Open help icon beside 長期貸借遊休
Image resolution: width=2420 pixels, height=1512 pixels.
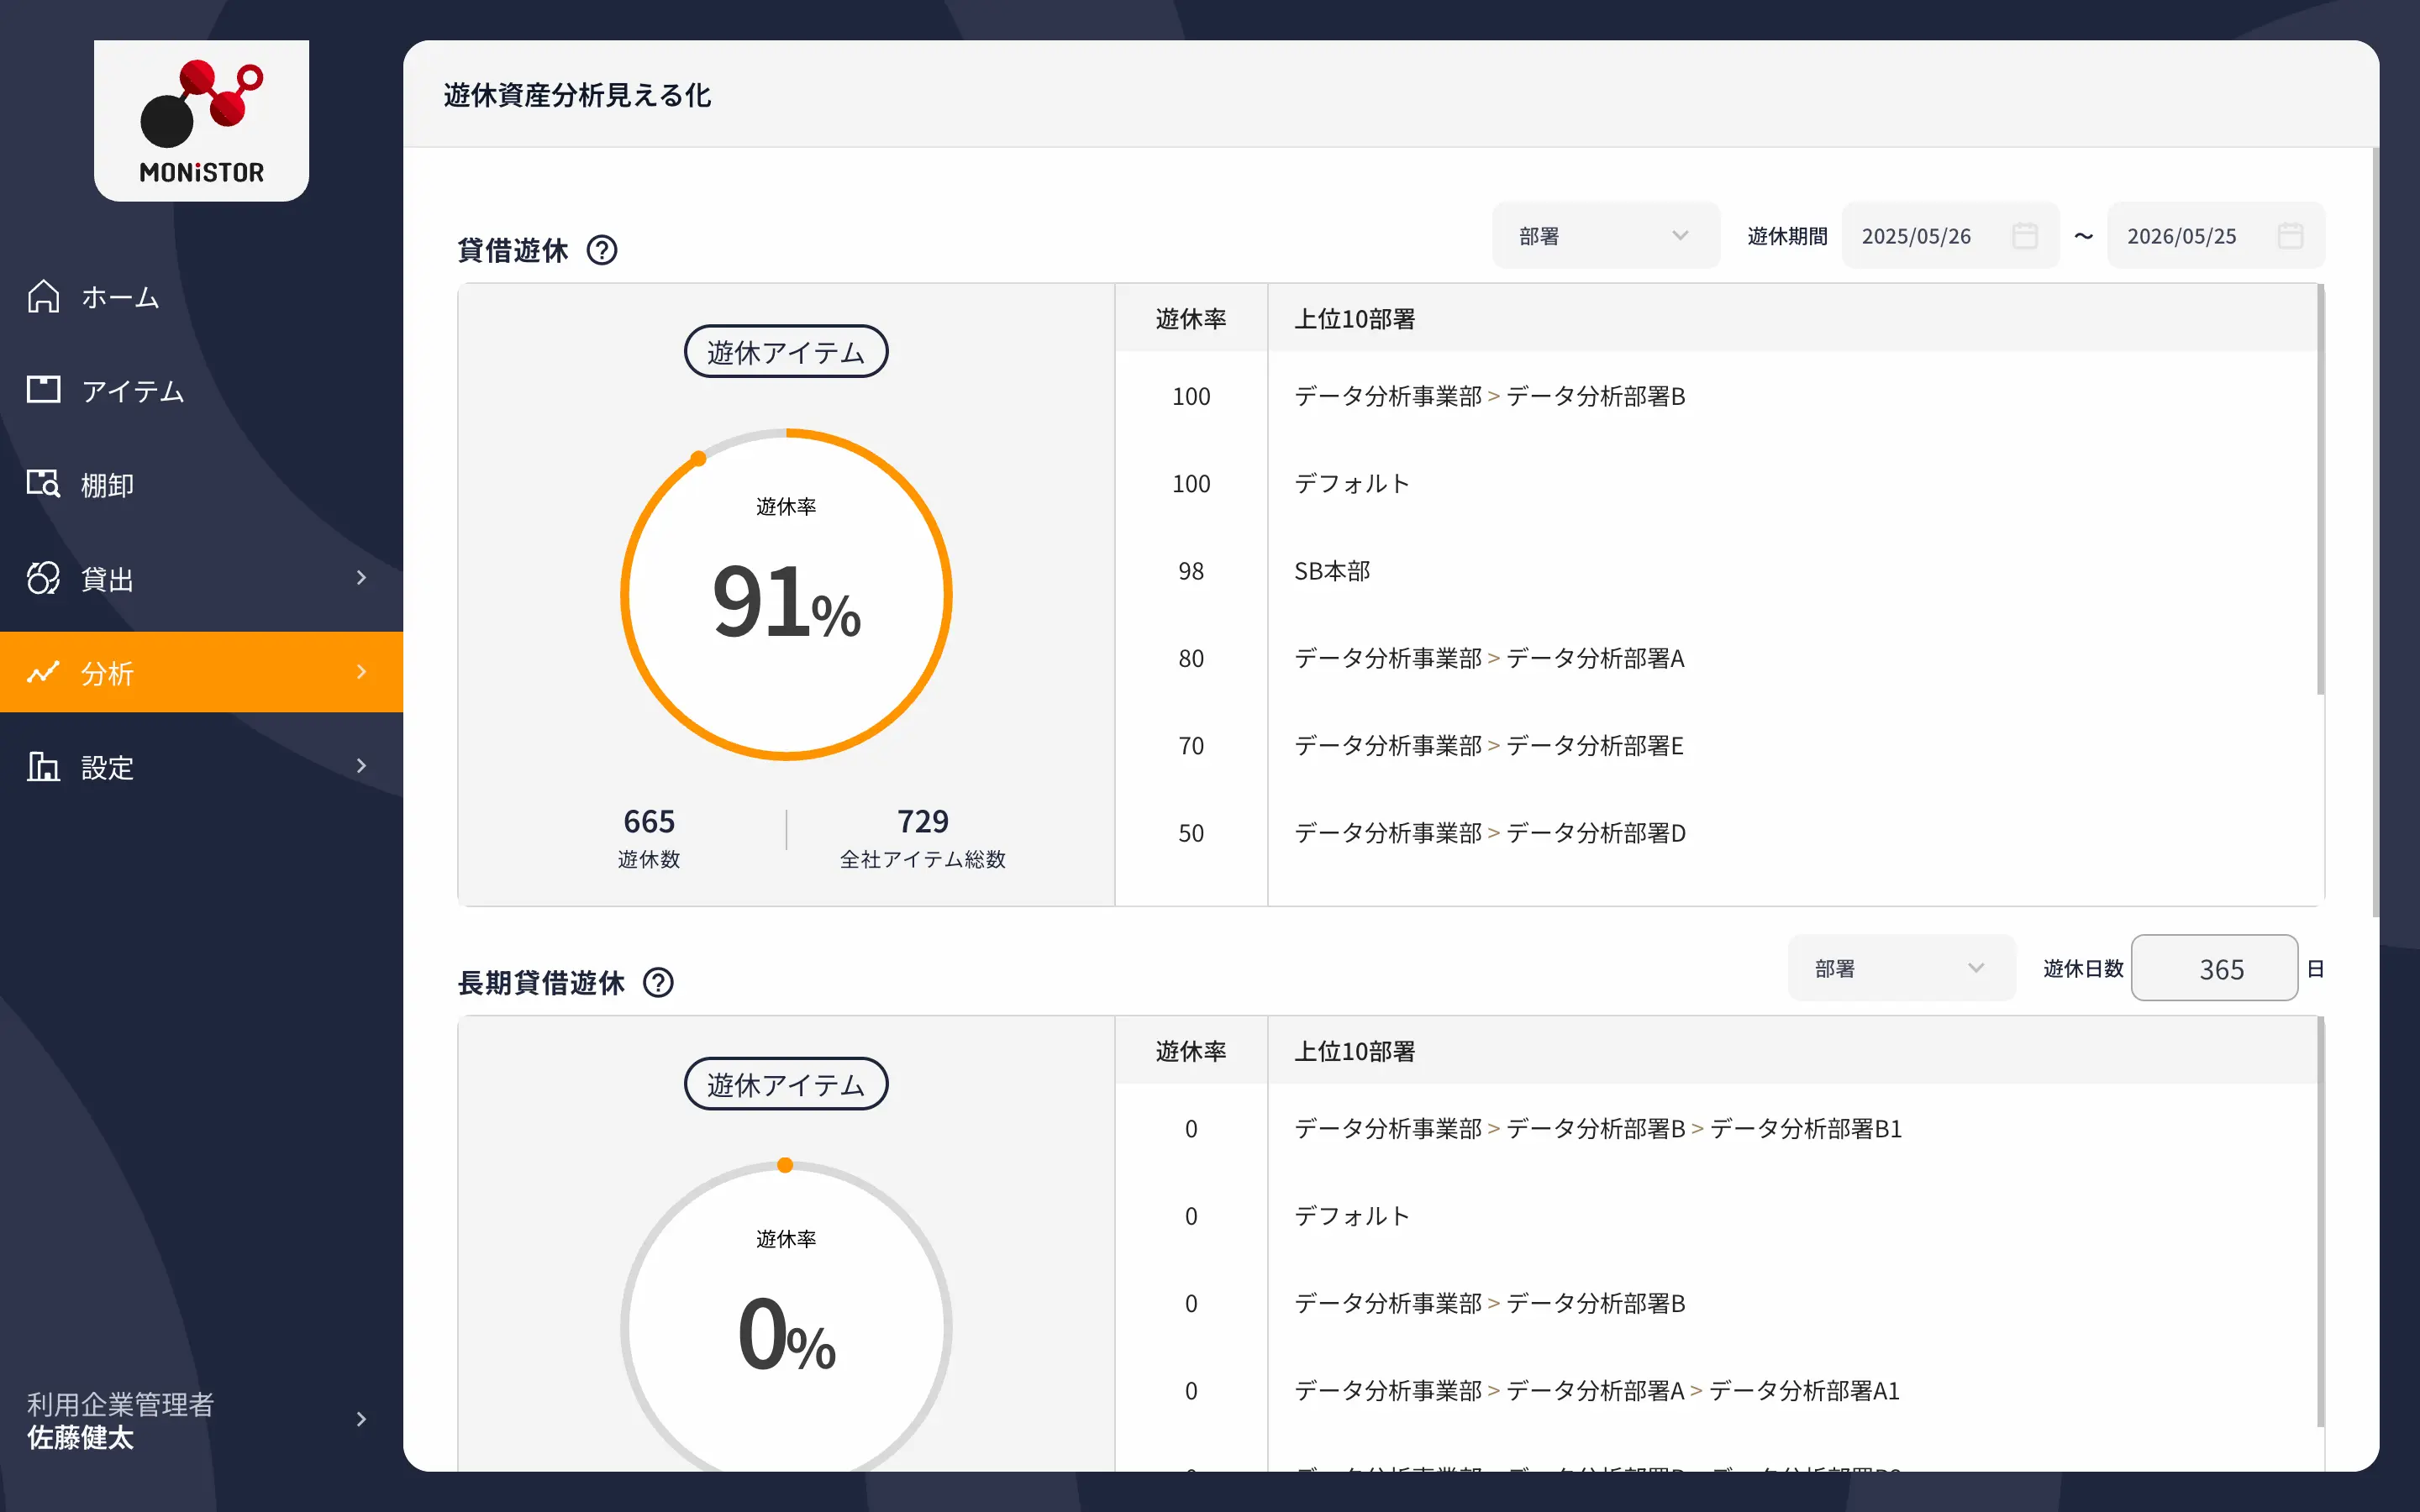(x=658, y=983)
